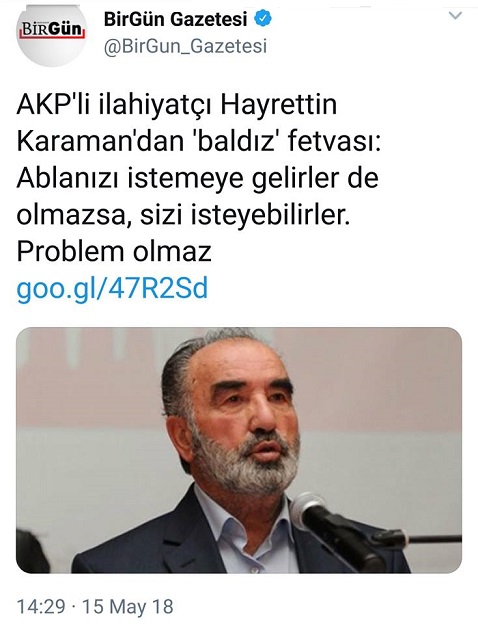Image resolution: width=478 pixels, height=624 pixels.
Task: Follow the goo.gl/47R2Sd link
Action: 112,289
